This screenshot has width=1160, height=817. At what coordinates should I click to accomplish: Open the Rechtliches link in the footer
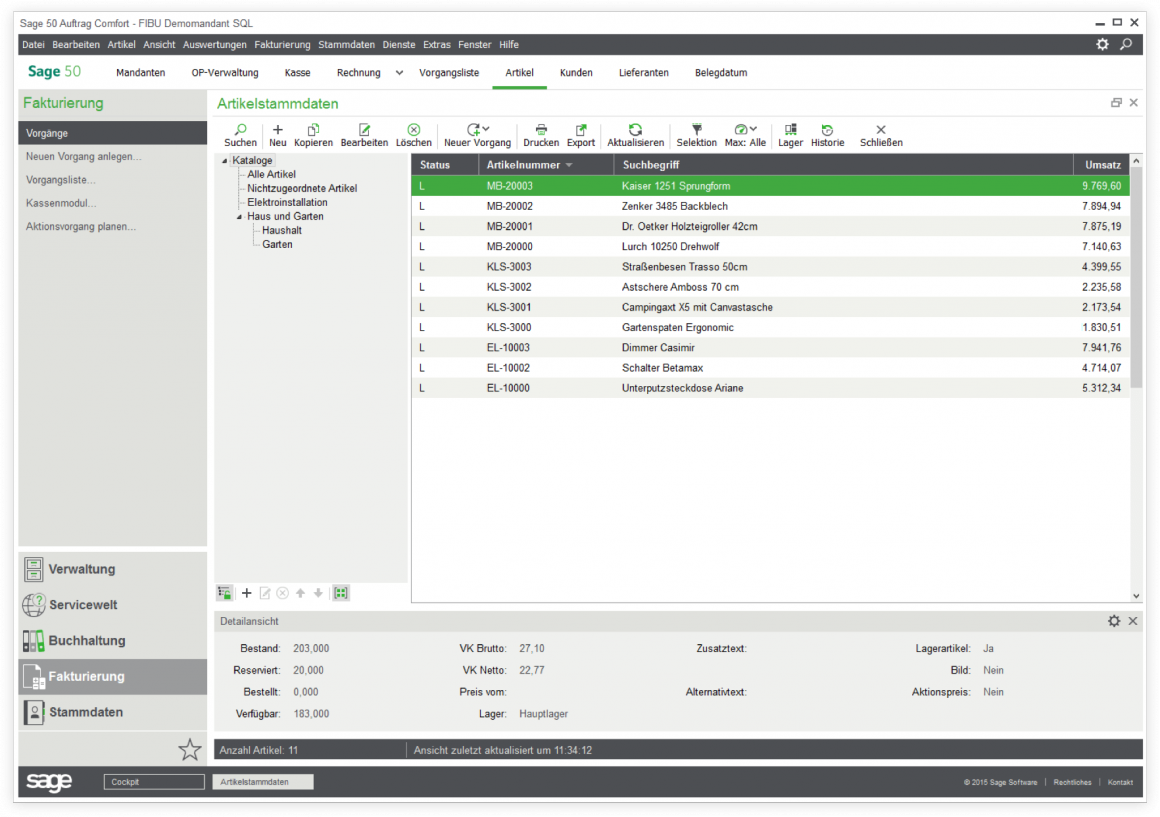pyautogui.click(x=1072, y=782)
